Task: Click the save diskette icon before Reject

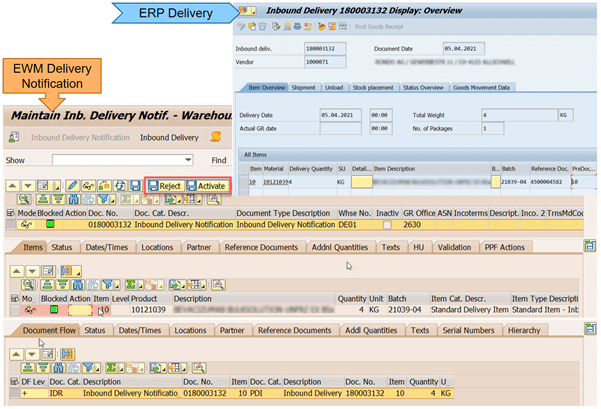Action: click(x=134, y=186)
